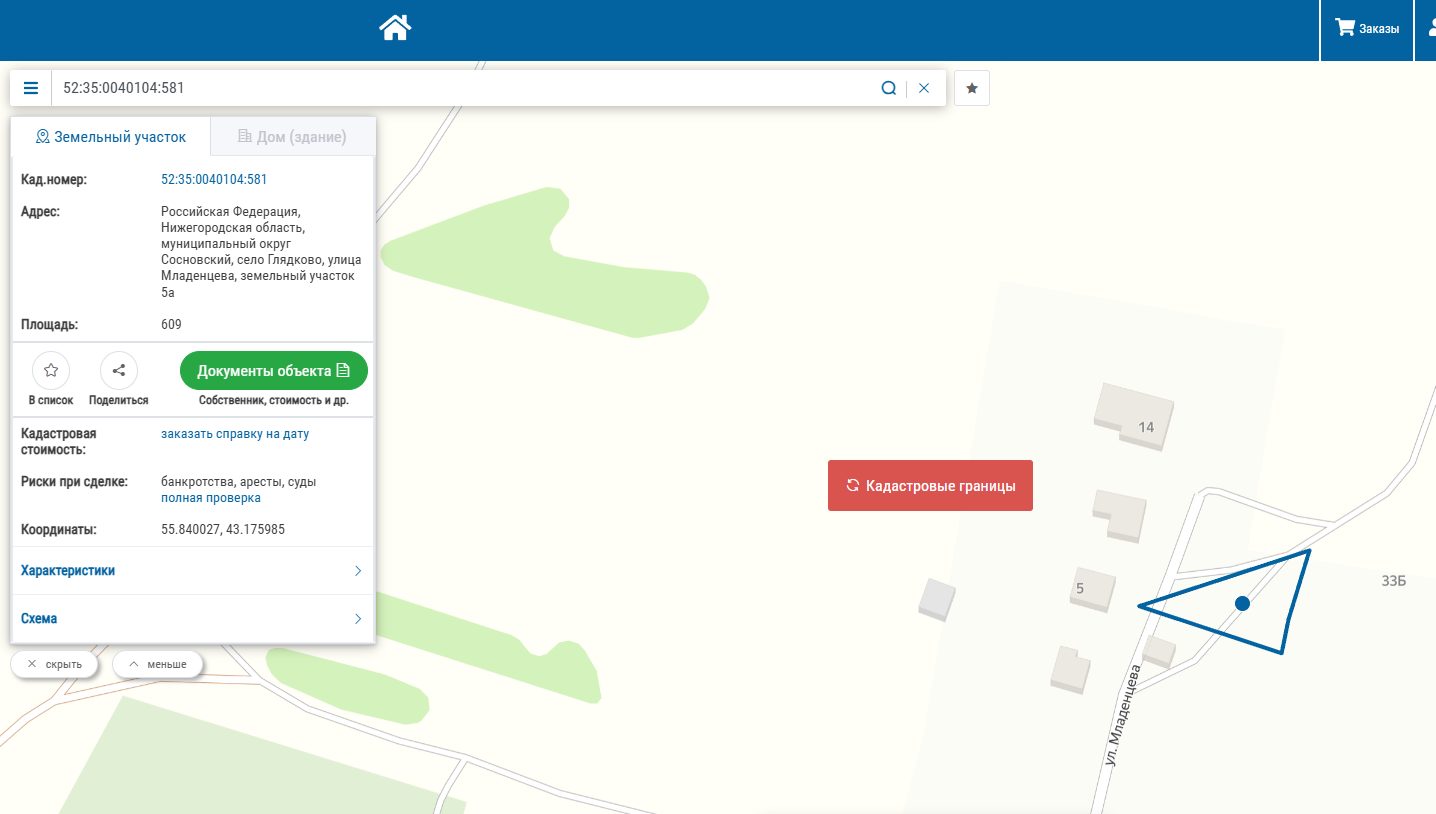This screenshot has width=1436, height=814.
Task: Open the Заказы shopping cart
Action: (x=1367, y=29)
